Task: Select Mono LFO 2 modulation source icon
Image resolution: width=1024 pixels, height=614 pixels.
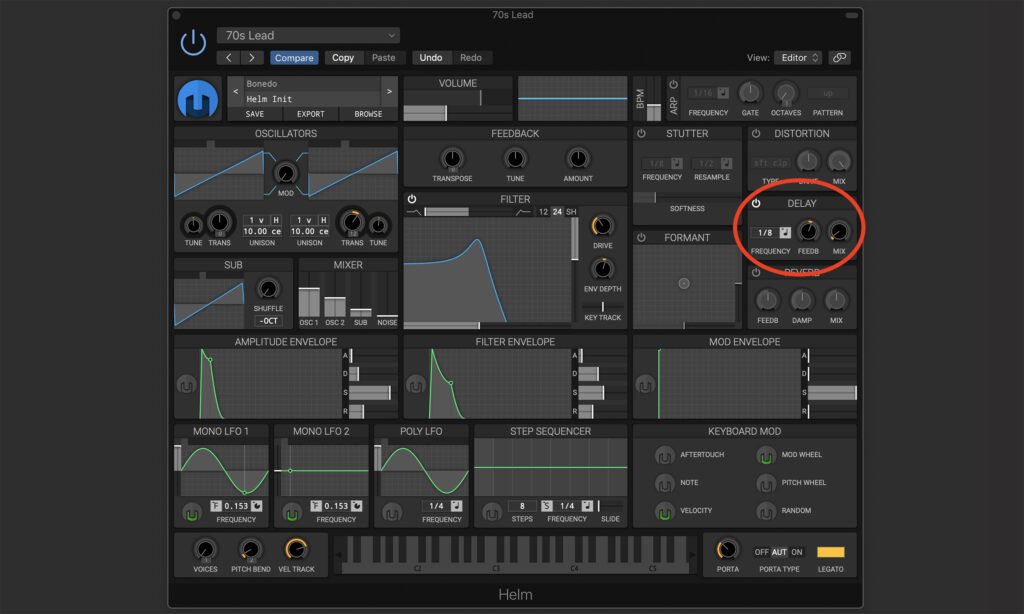Action: (x=291, y=513)
